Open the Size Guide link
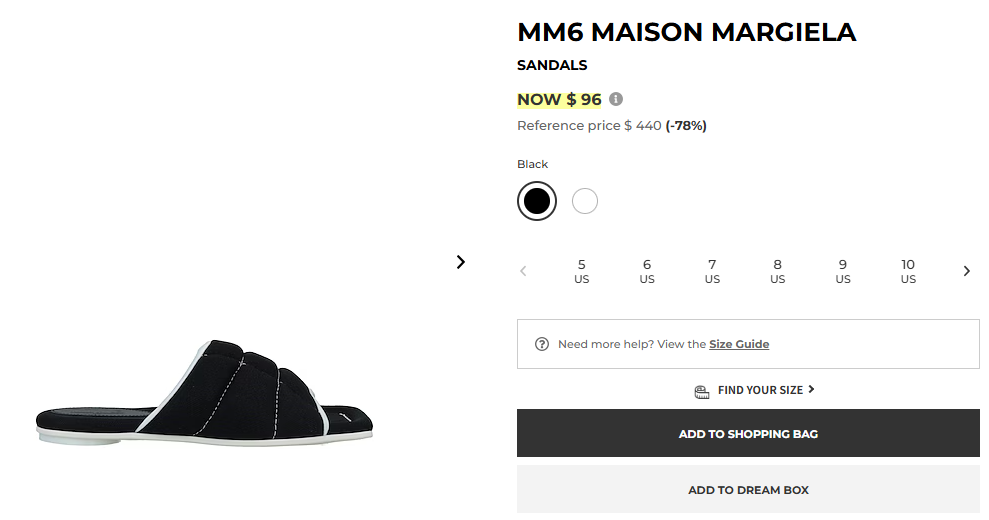Screen dimensions: 989x520 [x=739, y=344]
